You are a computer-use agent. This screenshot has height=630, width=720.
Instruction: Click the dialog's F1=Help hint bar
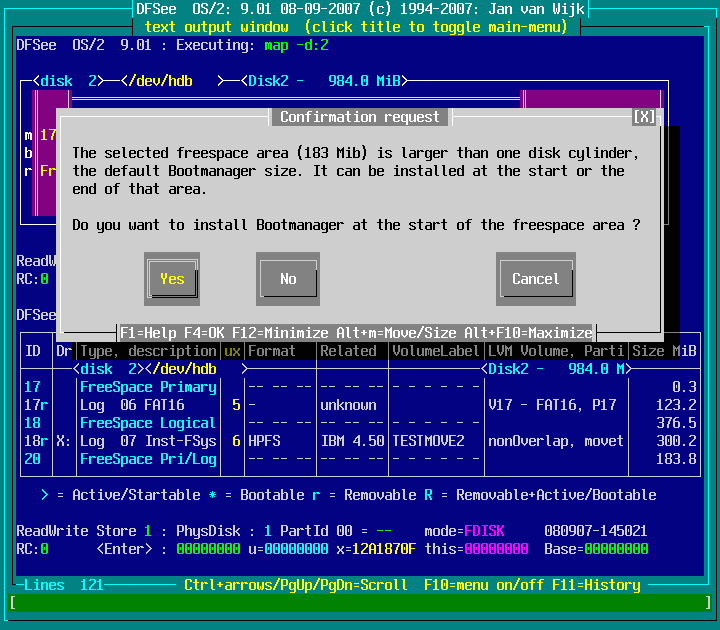356,332
